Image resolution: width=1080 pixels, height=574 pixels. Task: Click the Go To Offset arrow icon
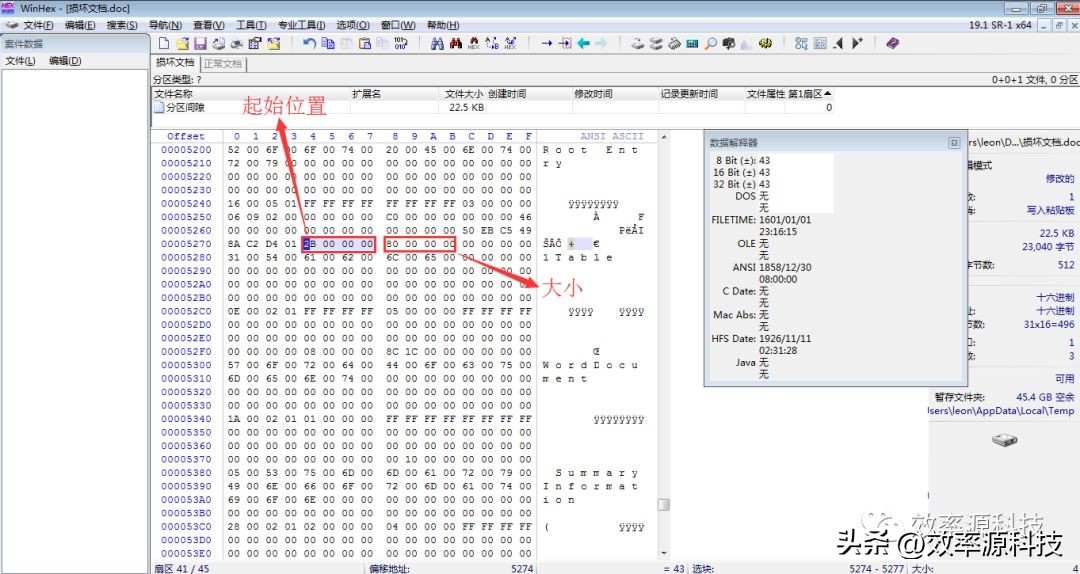[x=547, y=43]
